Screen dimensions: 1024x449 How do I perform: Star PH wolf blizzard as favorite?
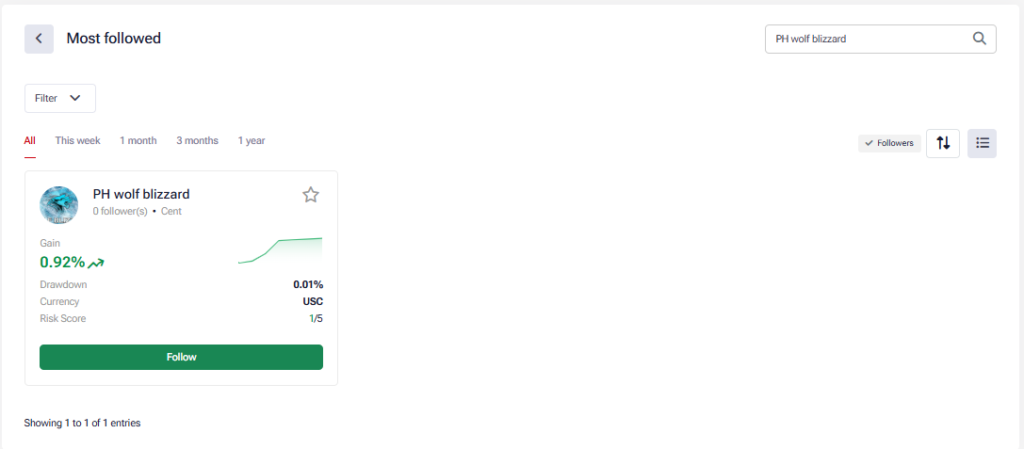pos(311,195)
